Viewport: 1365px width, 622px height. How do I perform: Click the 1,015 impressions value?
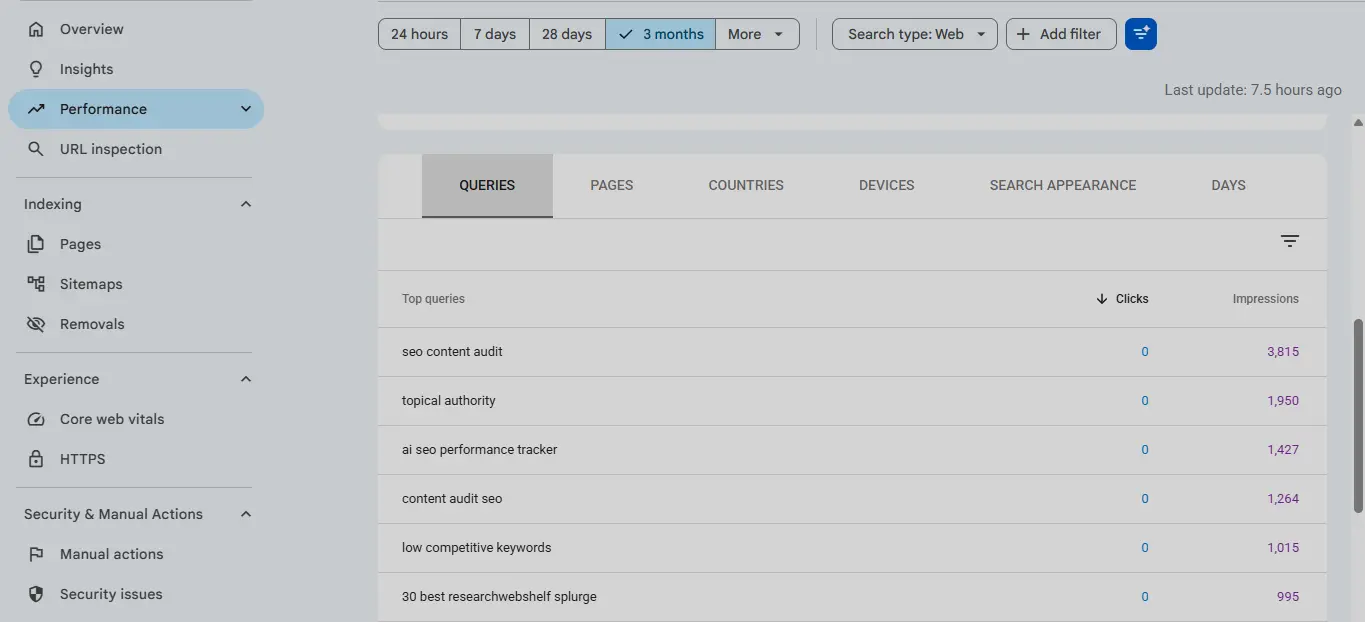pyautogui.click(x=1283, y=548)
